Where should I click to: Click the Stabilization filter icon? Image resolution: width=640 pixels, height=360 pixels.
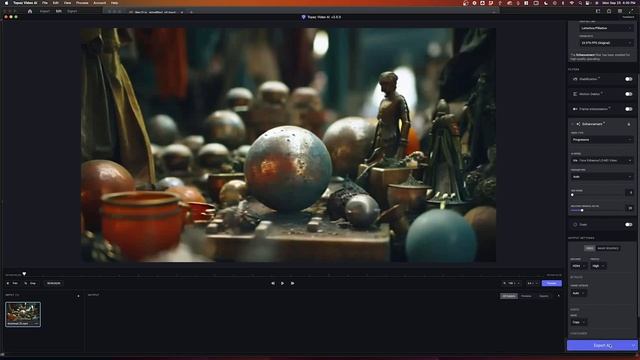point(575,79)
